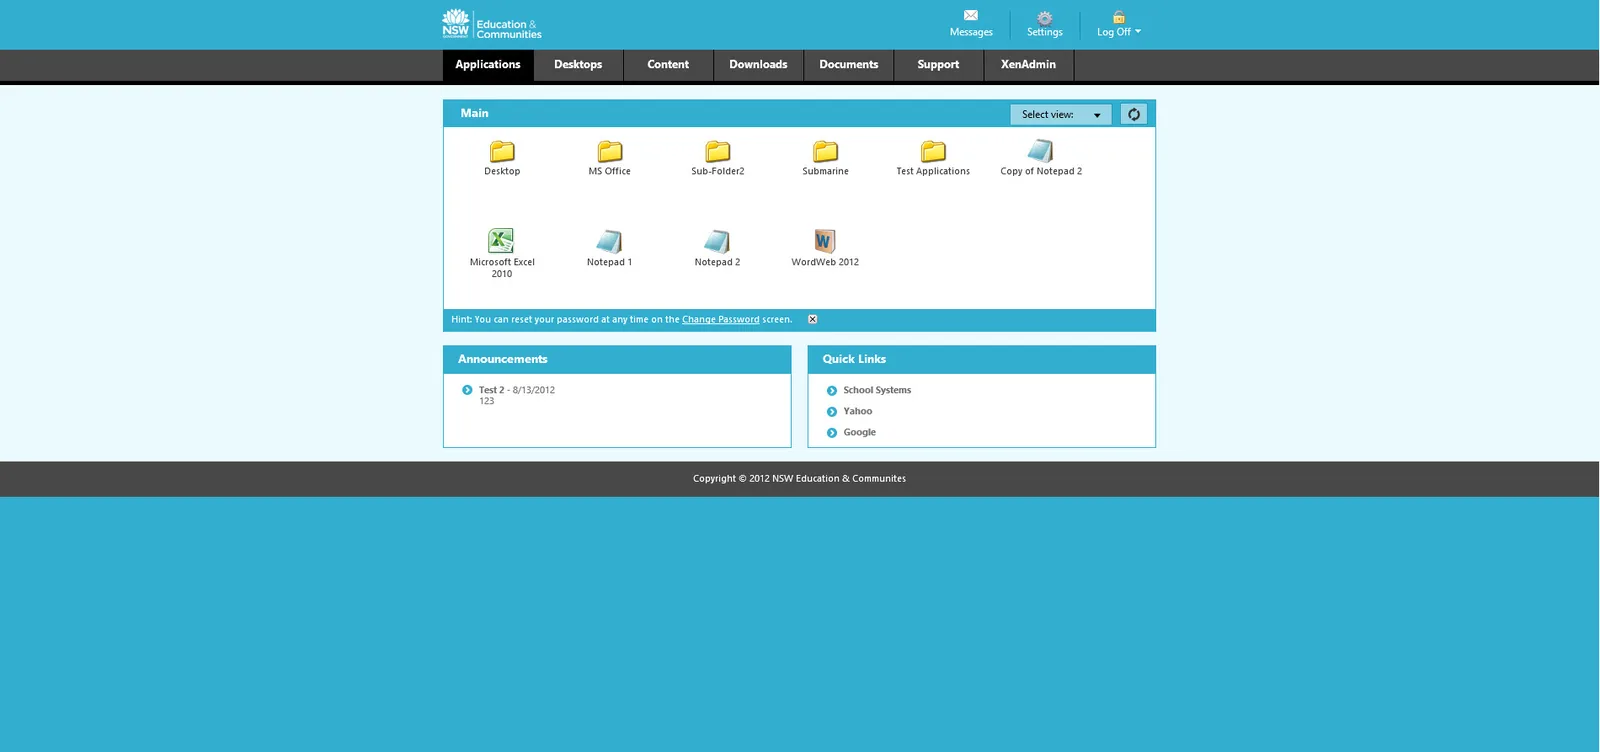Open the Test Applications folder
The height and width of the screenshot is (752, 1600).
pyautogui.click(x=933, y=152)
